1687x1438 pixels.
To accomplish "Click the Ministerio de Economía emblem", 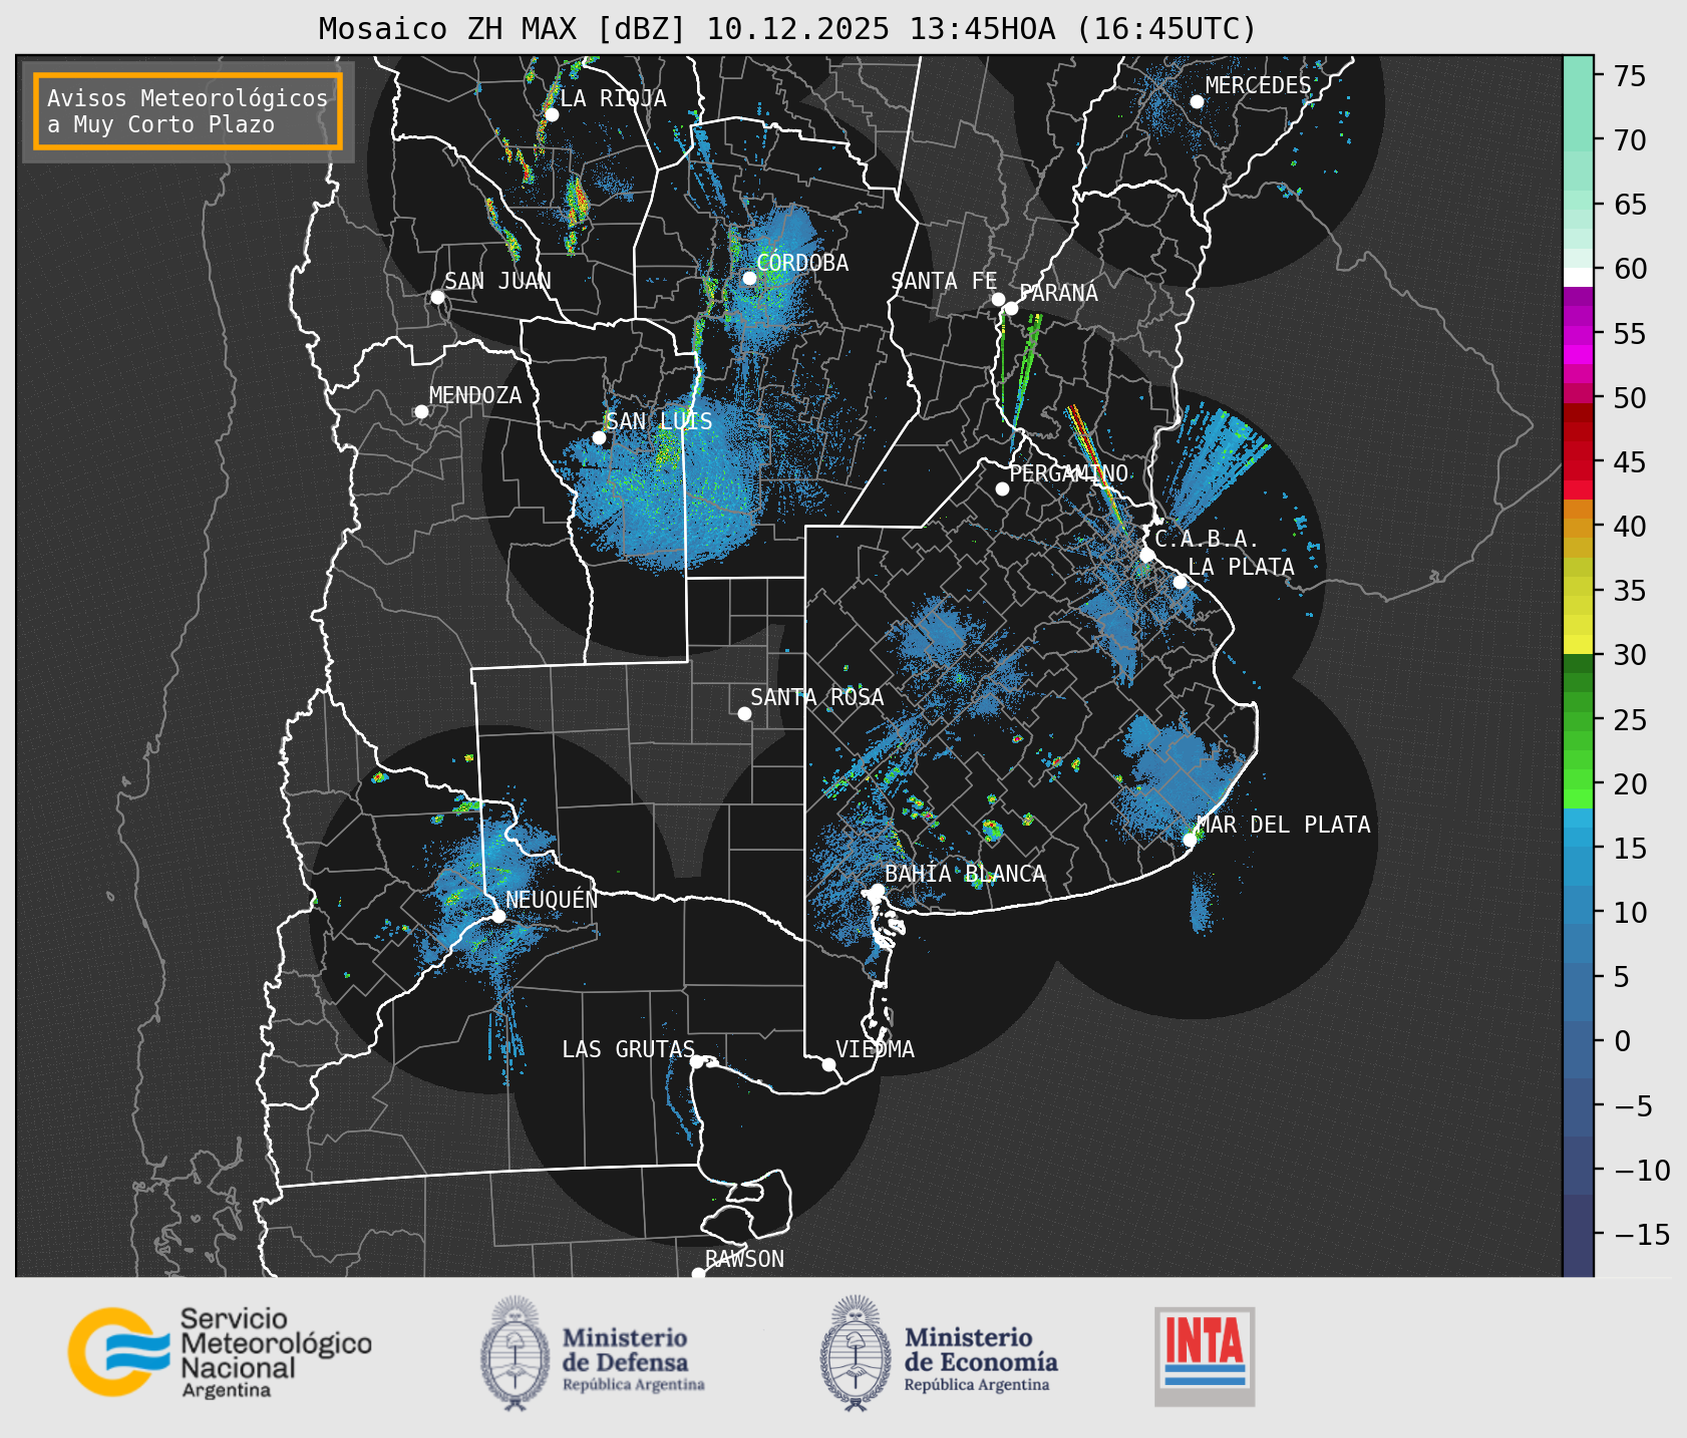I will pos(855,1353).
